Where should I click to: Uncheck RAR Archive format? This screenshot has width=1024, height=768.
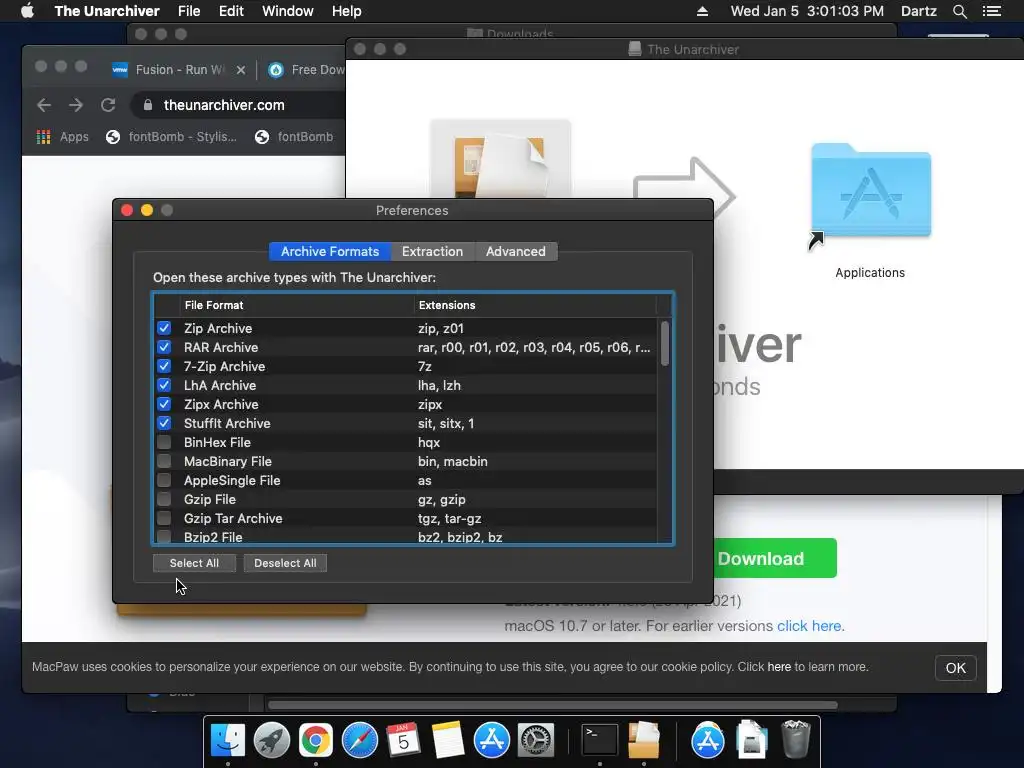point(164,347)
